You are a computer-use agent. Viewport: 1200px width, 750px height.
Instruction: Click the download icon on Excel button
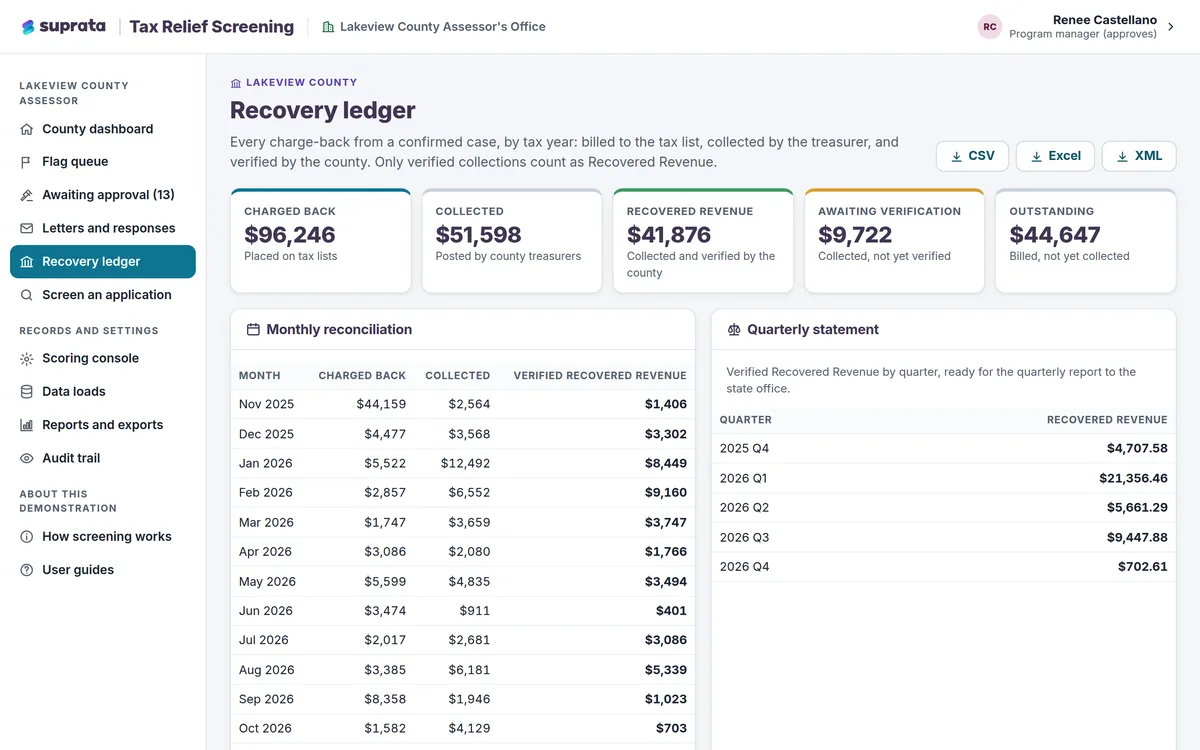point(1037,156)
